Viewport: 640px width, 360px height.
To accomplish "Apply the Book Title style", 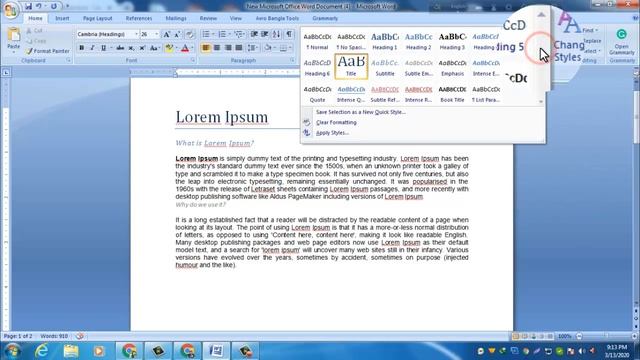I will (452, 94).
